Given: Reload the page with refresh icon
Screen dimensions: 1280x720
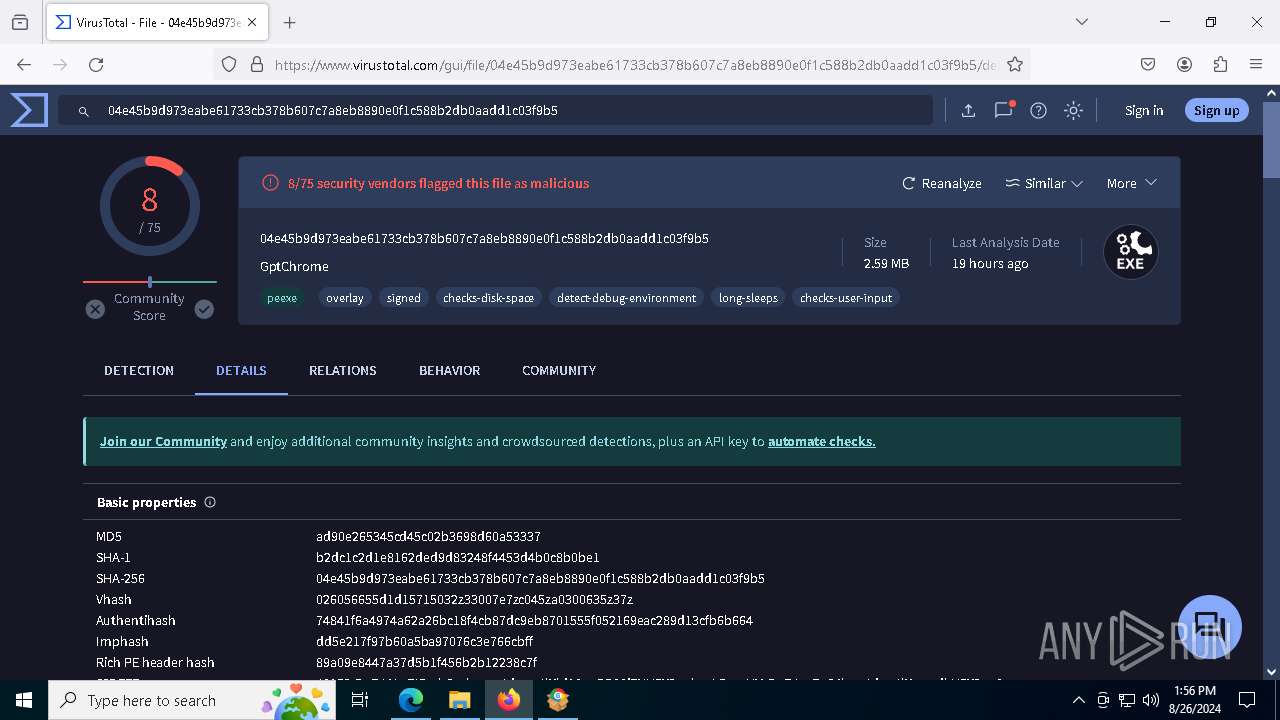Looking at the screenshot, I should (x=96, y=64).
